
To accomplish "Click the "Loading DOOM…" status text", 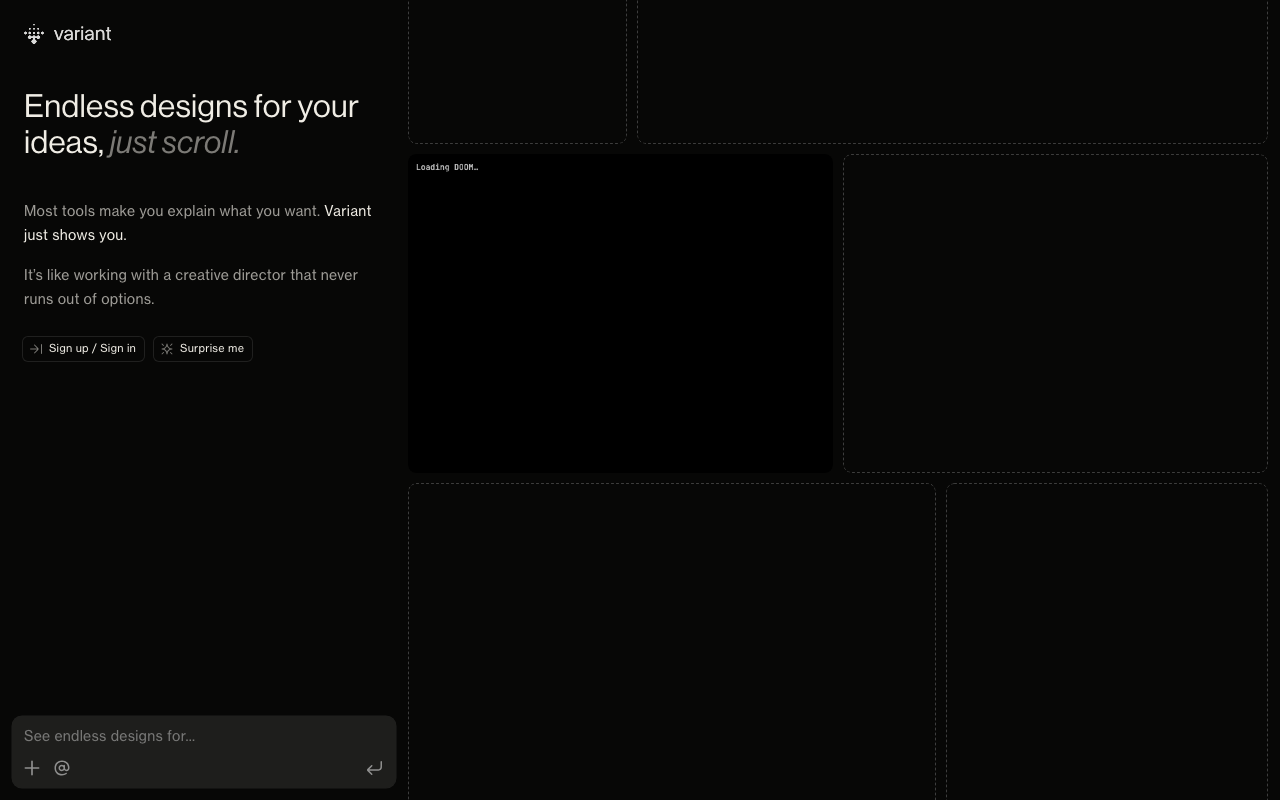I will click(x=447, y=167).
